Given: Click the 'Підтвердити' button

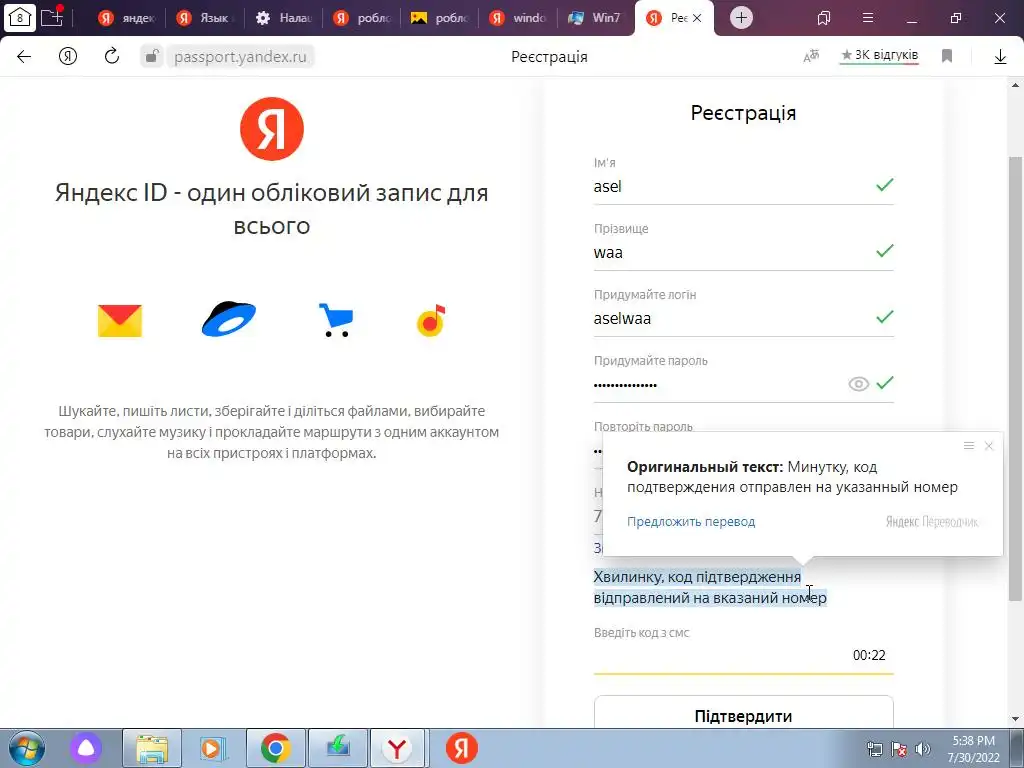Looking at the screenshot, I should (x=743, y=714).
